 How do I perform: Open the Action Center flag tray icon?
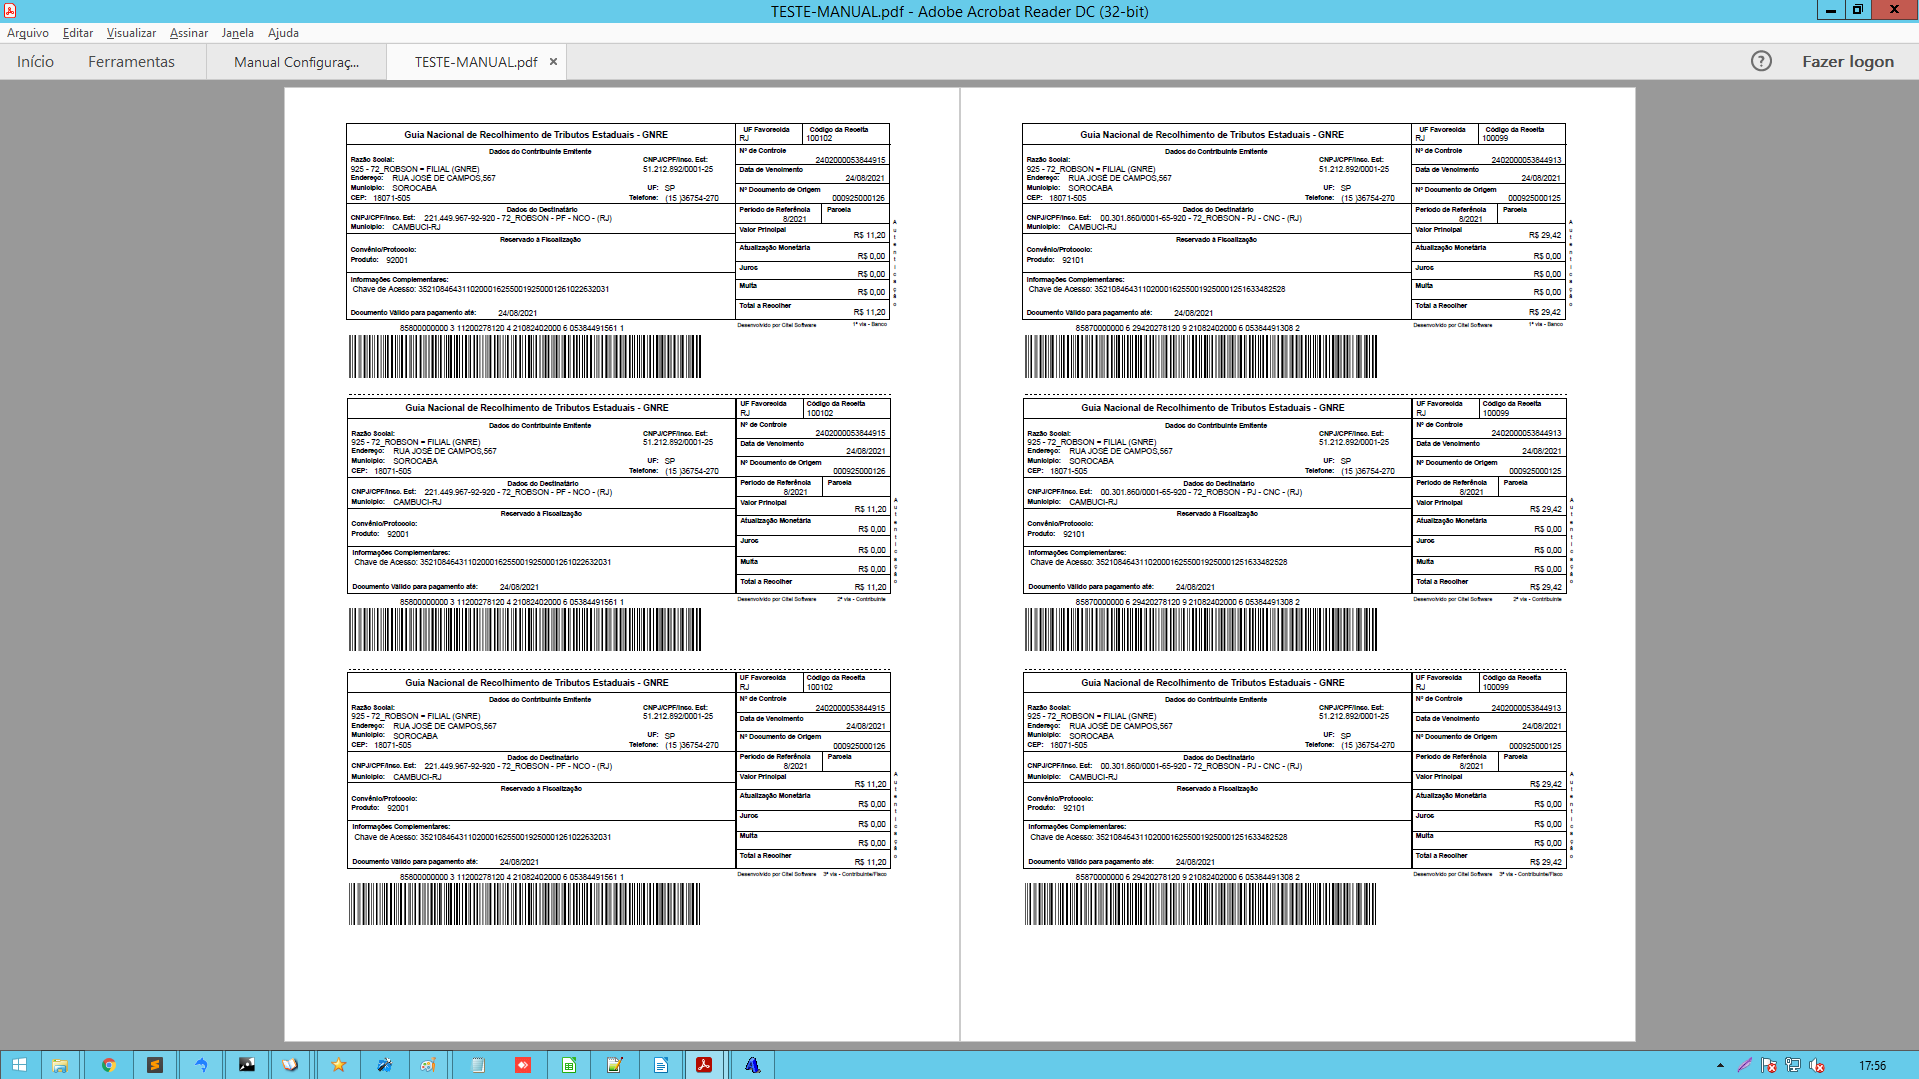coord(1769,1065)
